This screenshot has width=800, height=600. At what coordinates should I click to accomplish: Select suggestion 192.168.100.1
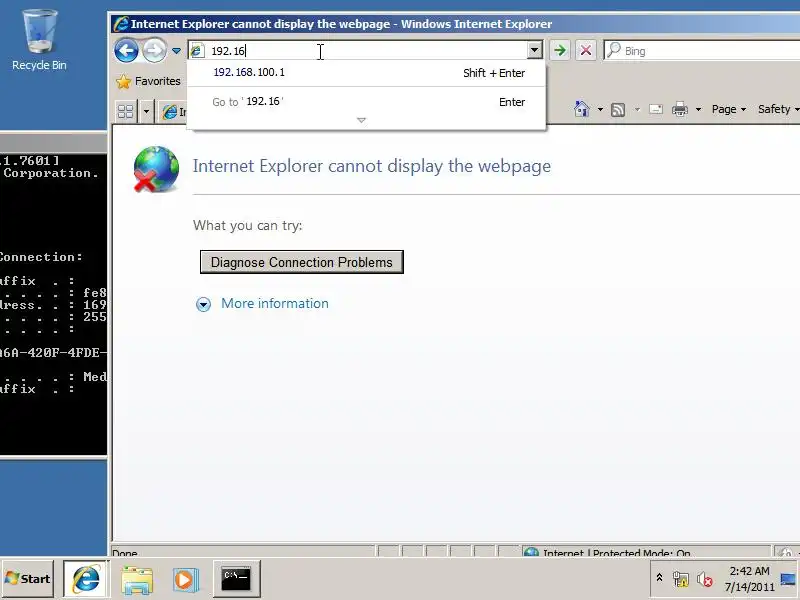tap(366, 73)
